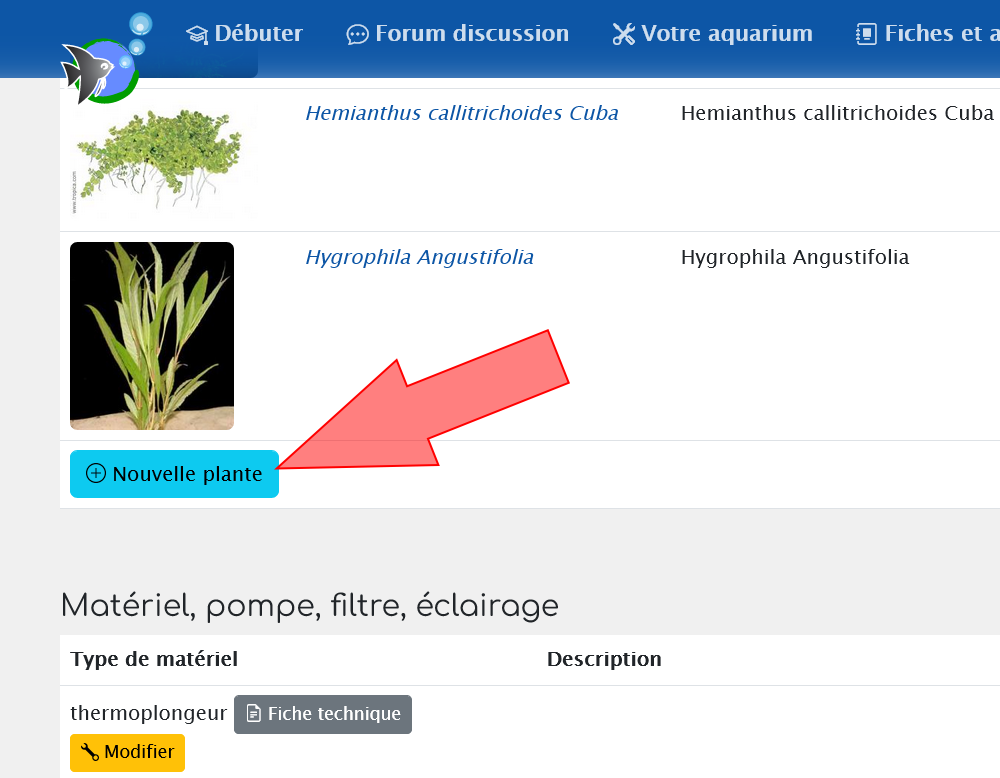This screenshot has height=778, width=1000.
Task: Open the Fiches menu item
Action: (x=927, y=34)
